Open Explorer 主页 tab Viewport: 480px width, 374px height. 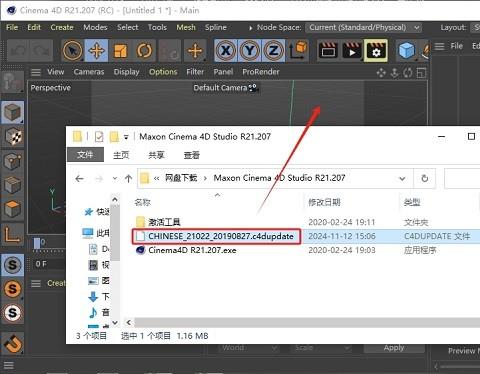(x=121, y=155)
